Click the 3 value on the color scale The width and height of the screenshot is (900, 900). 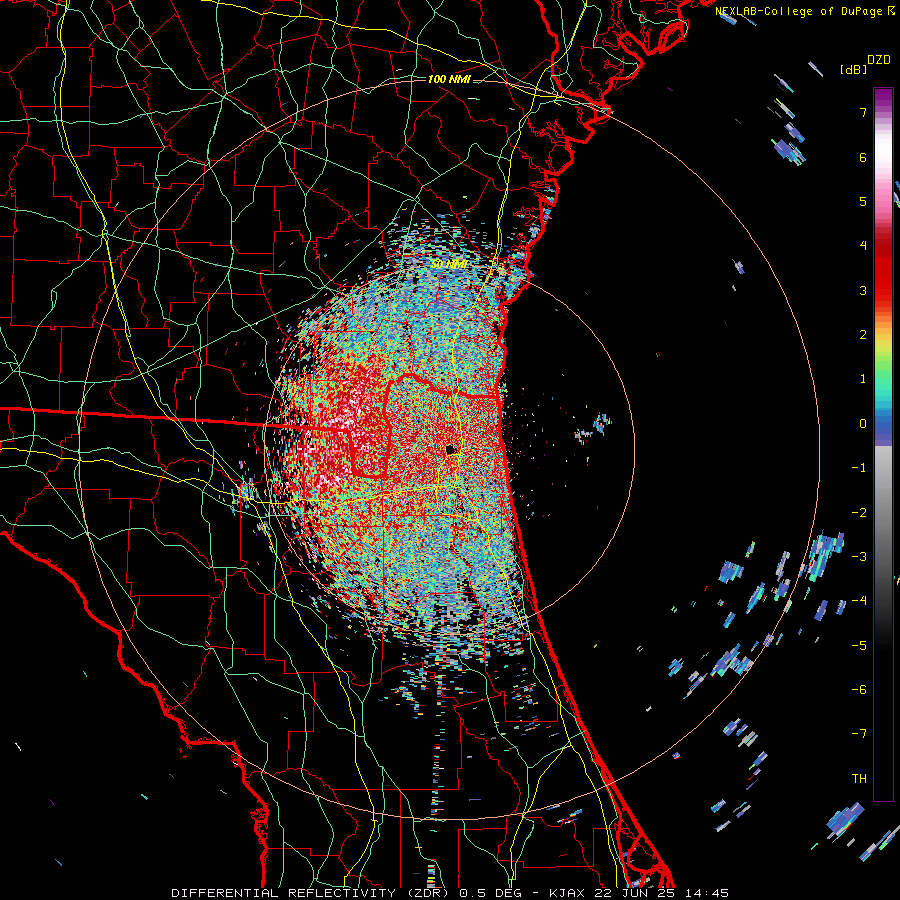pyautogui.click(x=863, y=290)
